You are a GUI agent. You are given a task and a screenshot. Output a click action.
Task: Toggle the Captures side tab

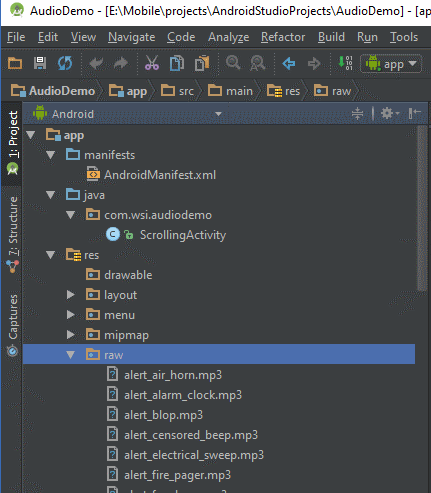(x=13, y=325)
